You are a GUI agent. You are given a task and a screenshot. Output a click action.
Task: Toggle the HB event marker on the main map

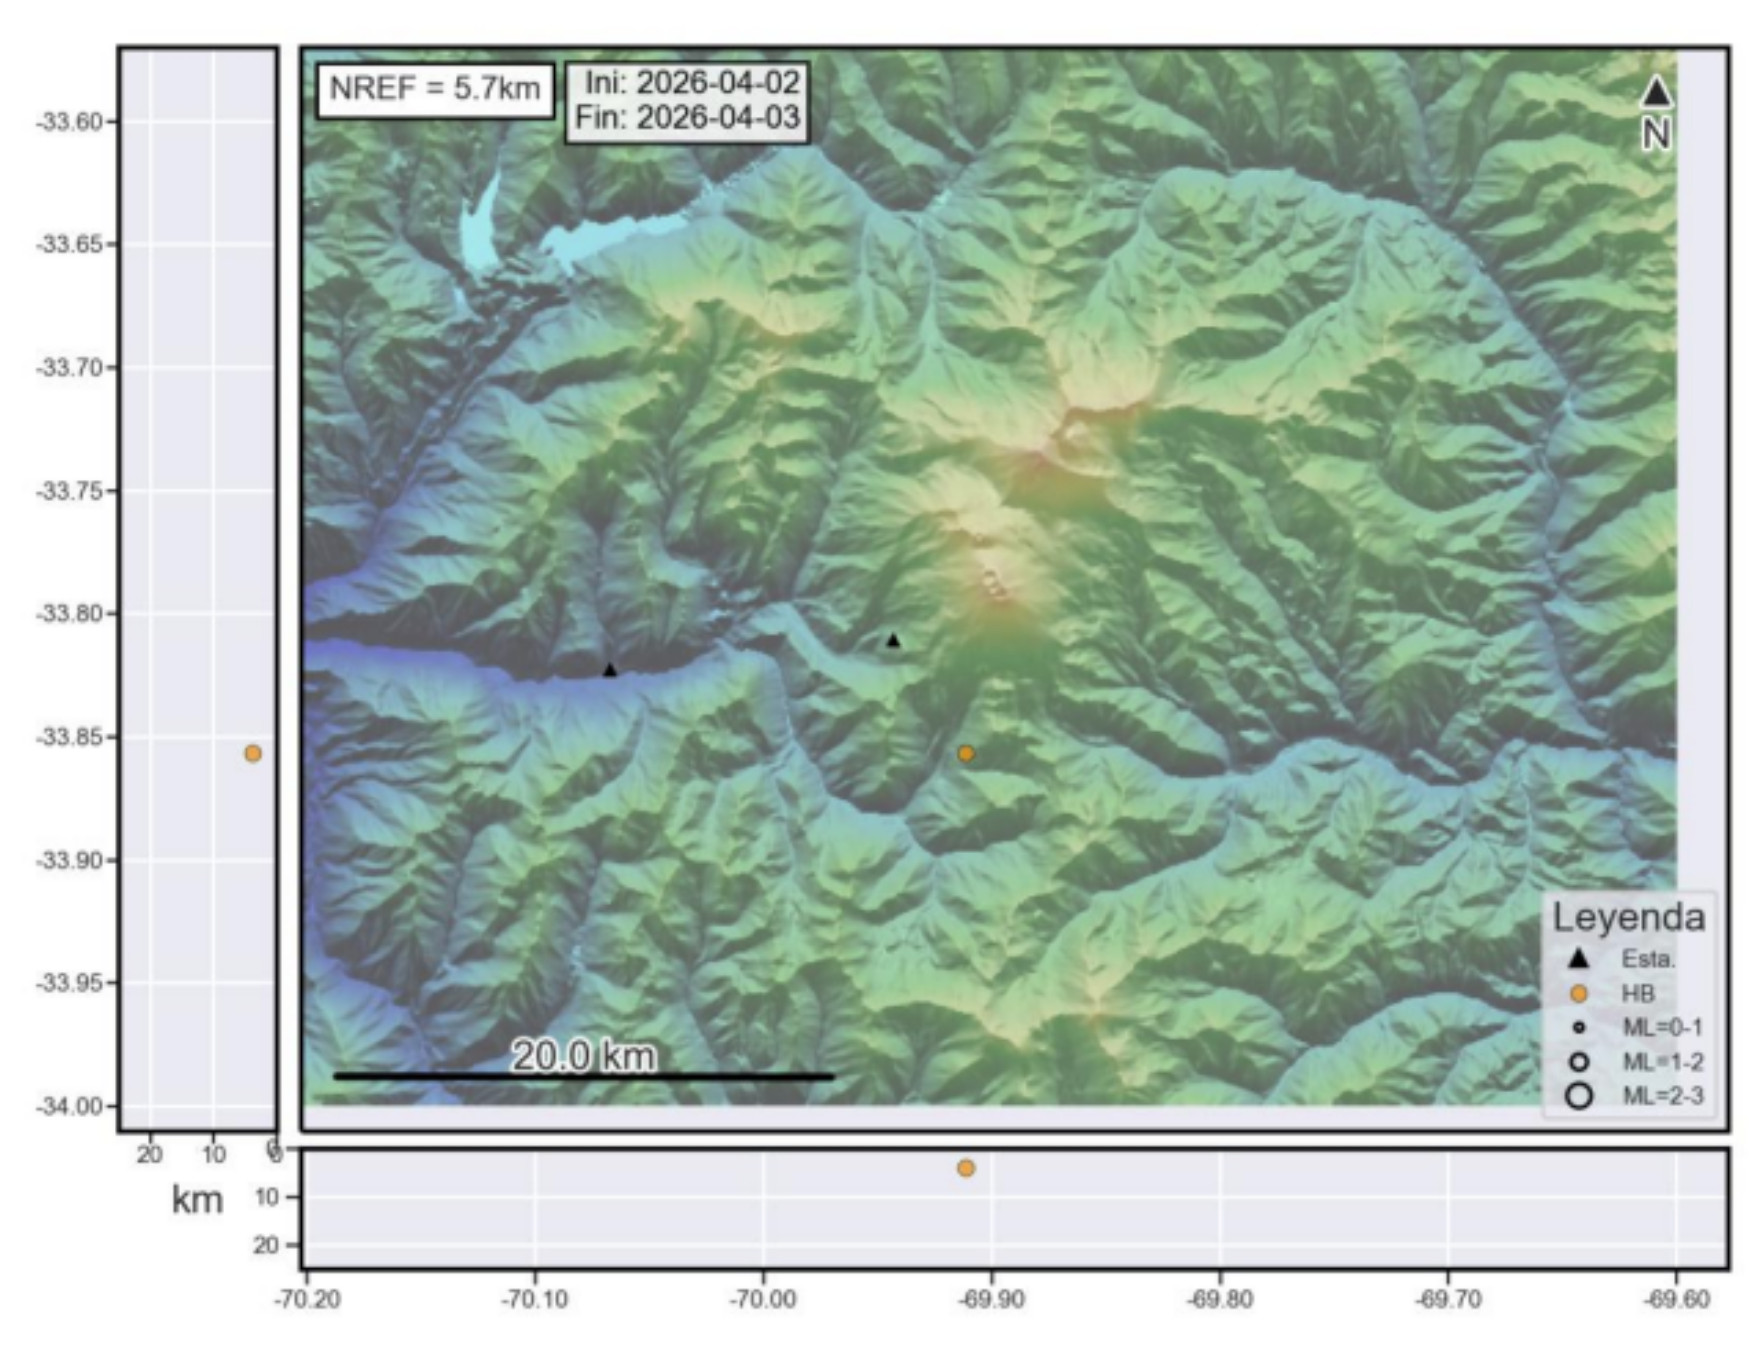point(966,753)
